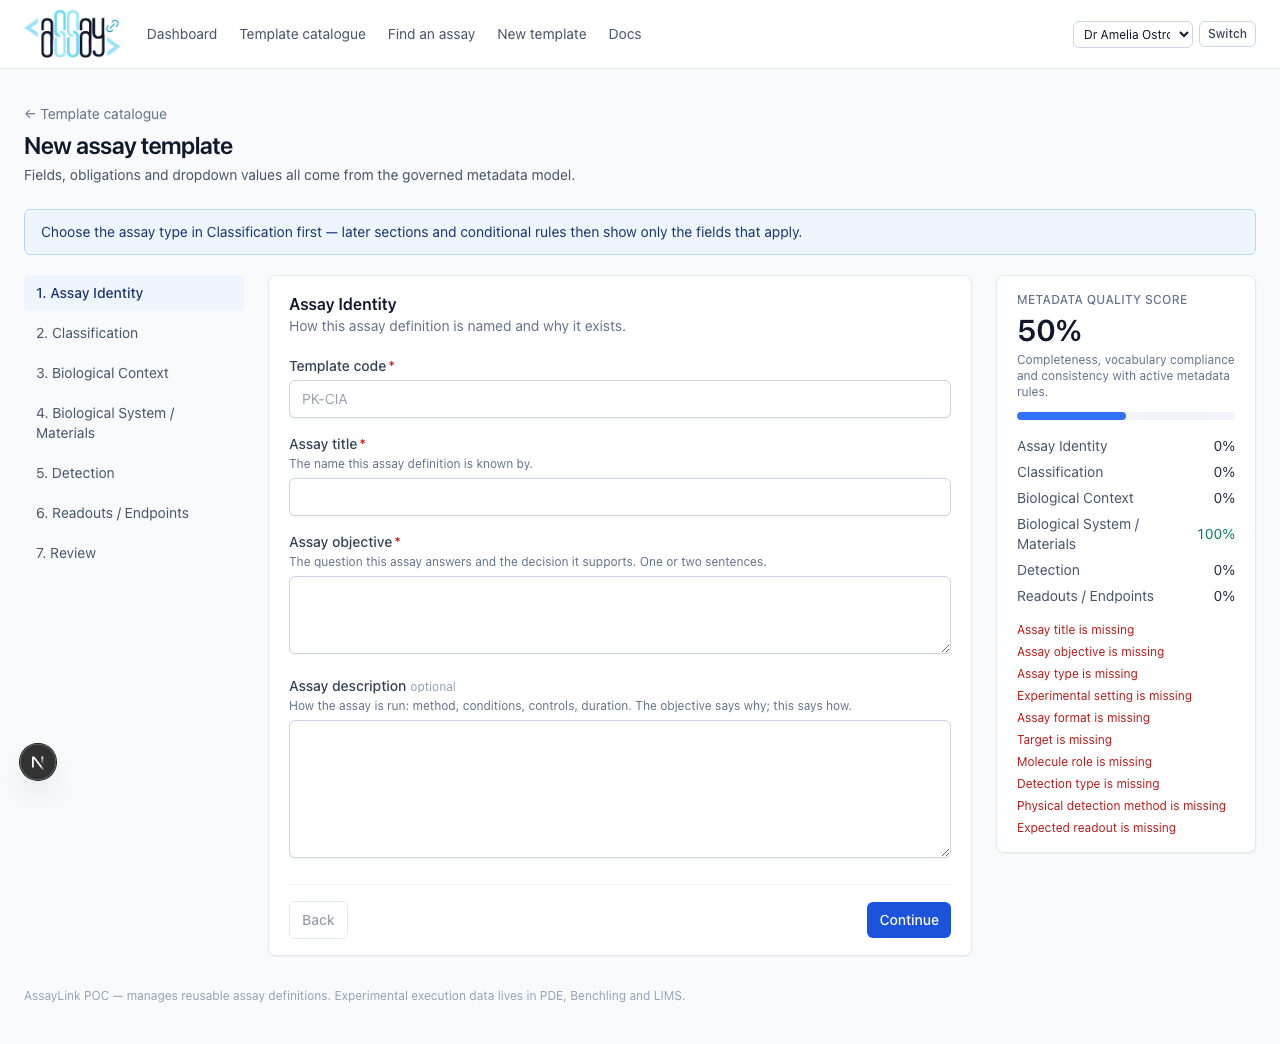Select step 1. Assay Identity

pos(134,293)
